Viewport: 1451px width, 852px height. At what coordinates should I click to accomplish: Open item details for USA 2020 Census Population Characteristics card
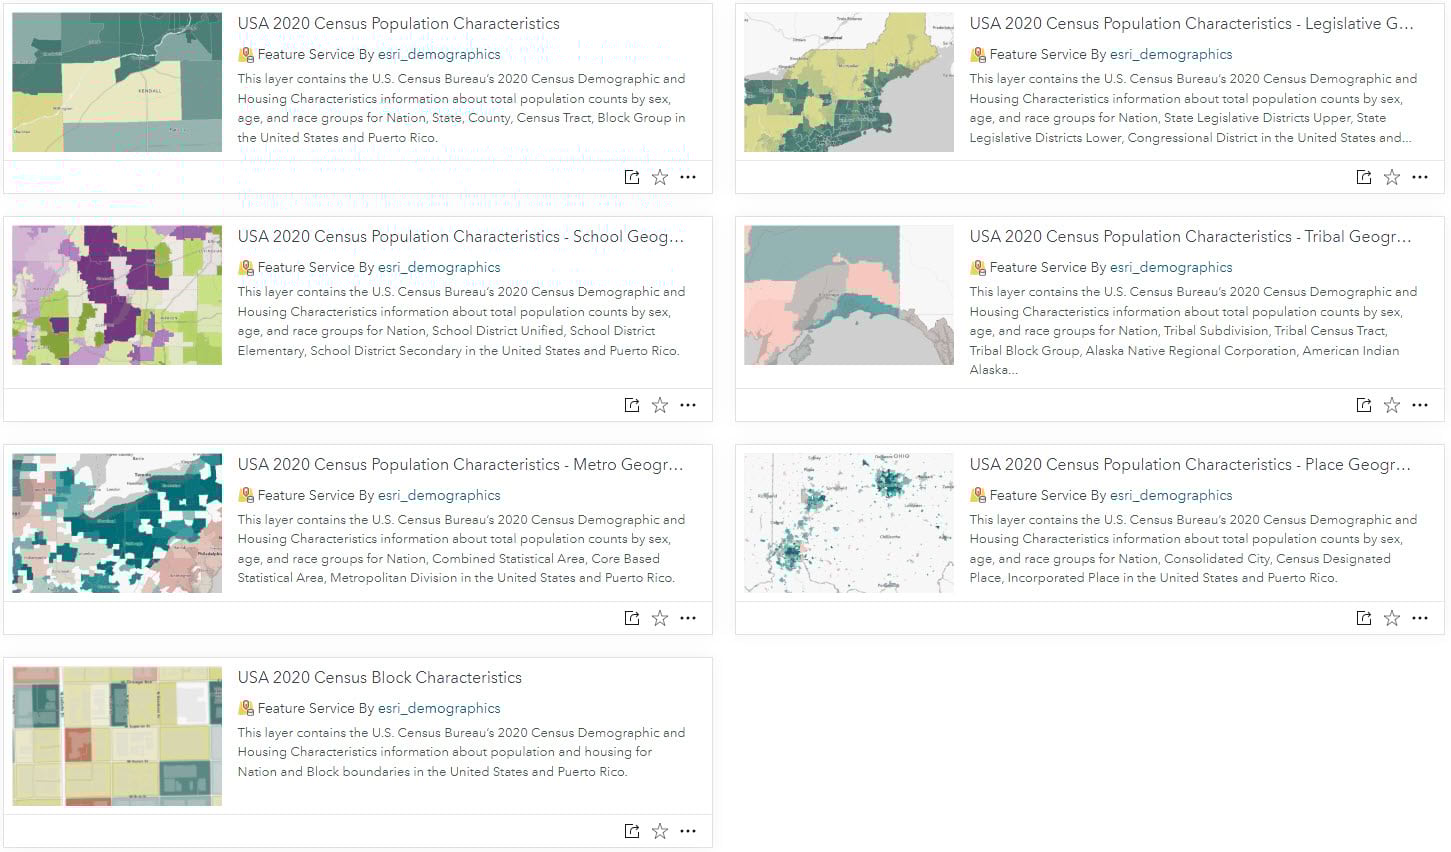632,177
